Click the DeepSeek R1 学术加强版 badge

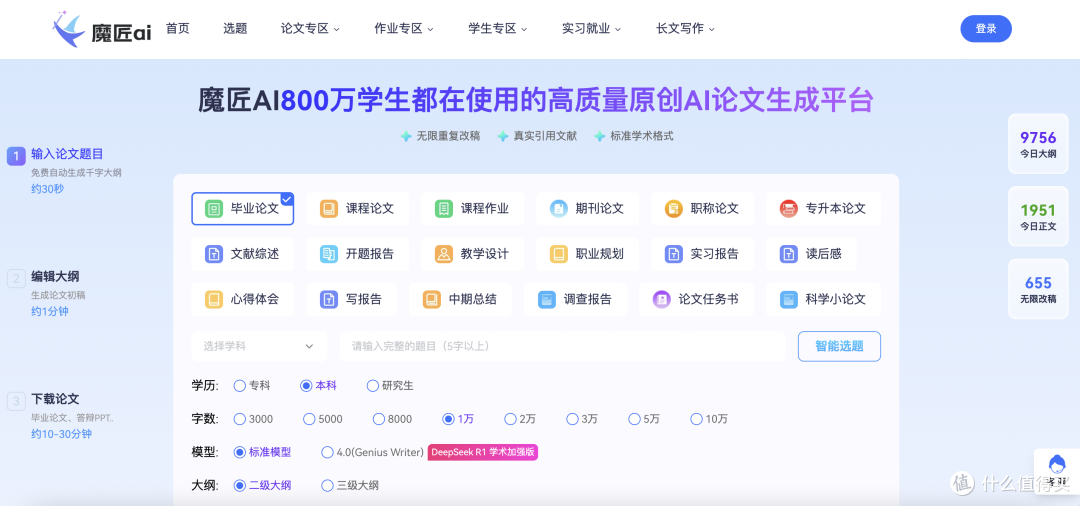click(482, 452)
